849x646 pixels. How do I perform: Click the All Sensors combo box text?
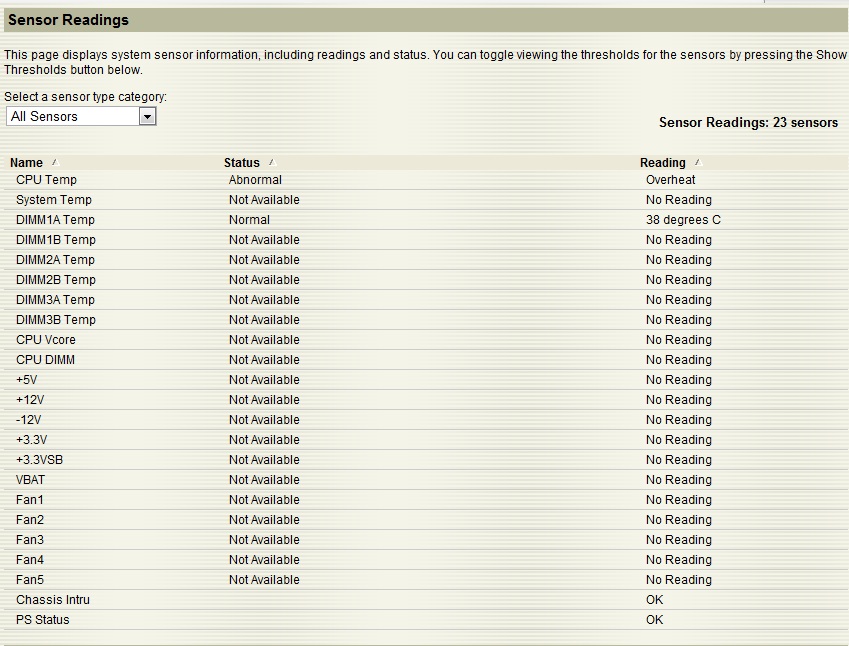coord(70,117)
